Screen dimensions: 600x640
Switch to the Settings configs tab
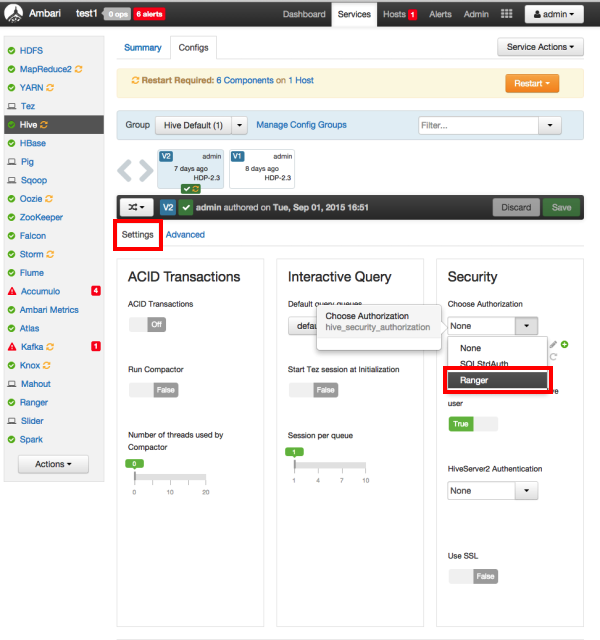[x=138, y=234]
